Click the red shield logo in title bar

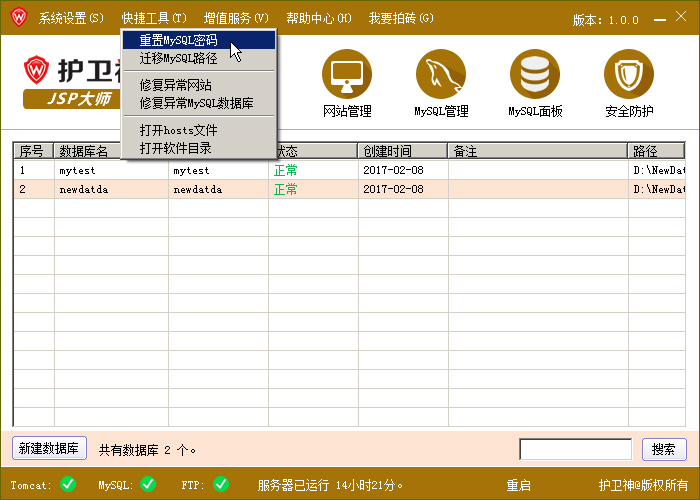click(x=19, y=17)
